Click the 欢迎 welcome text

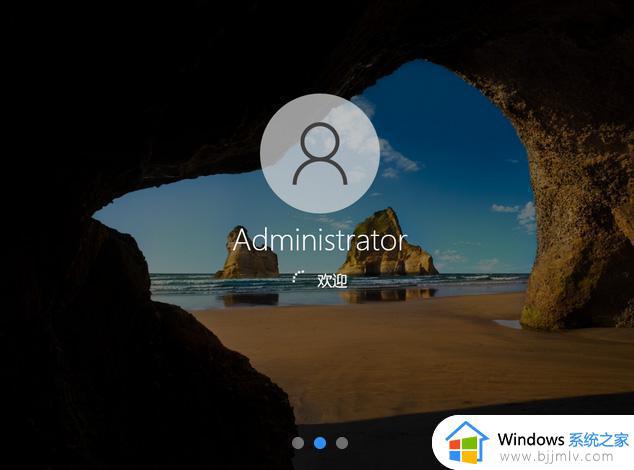332,280
